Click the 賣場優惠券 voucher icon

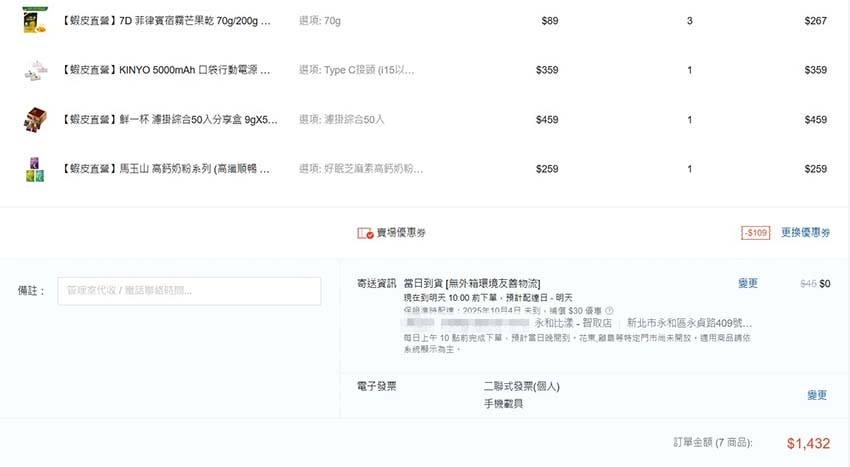click(x=365, y=233)
